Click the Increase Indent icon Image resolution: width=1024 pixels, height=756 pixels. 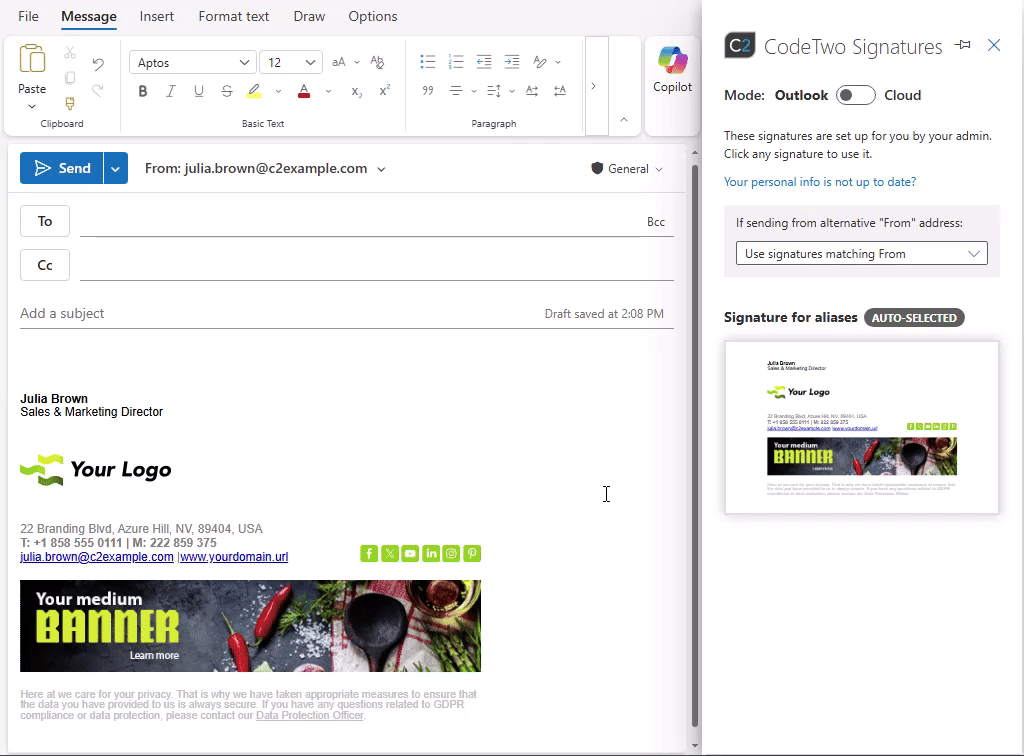tap(512, 62)
